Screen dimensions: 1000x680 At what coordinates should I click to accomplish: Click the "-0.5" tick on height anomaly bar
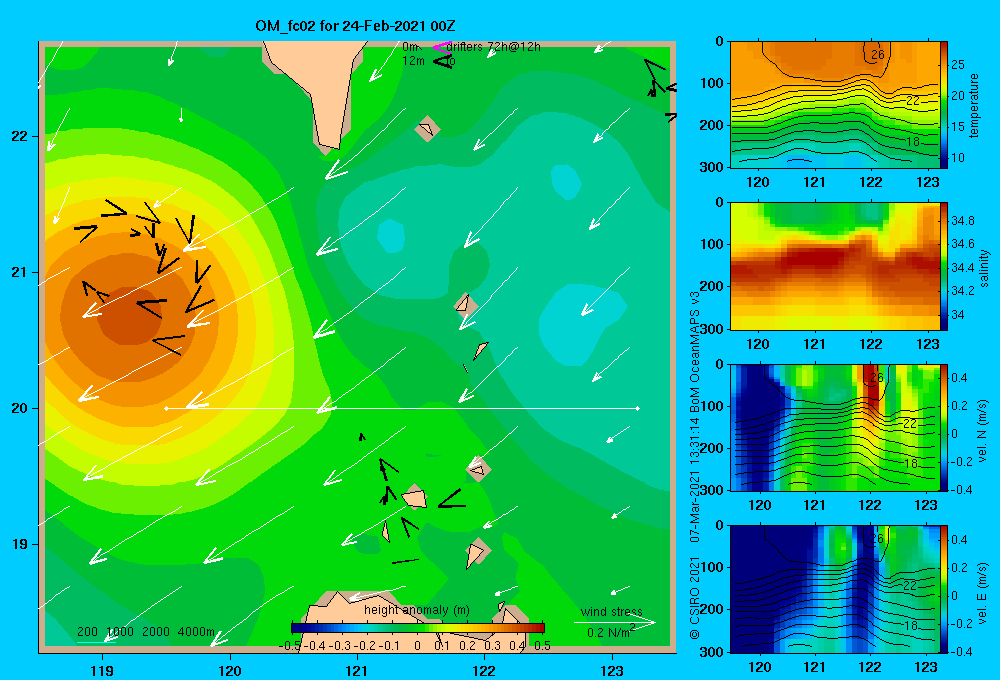[290, 646]
